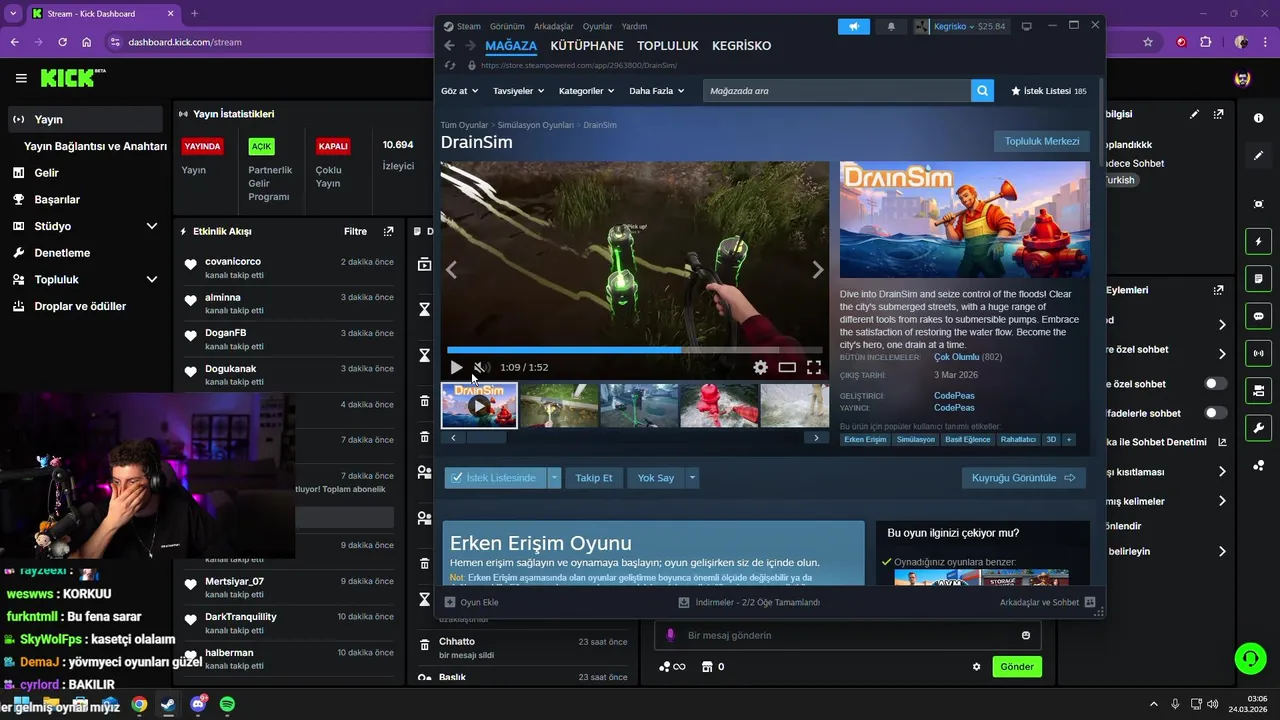Reload the Steam store page
Viewport: 1280px width, 720px height.
[x=449, y=65]
